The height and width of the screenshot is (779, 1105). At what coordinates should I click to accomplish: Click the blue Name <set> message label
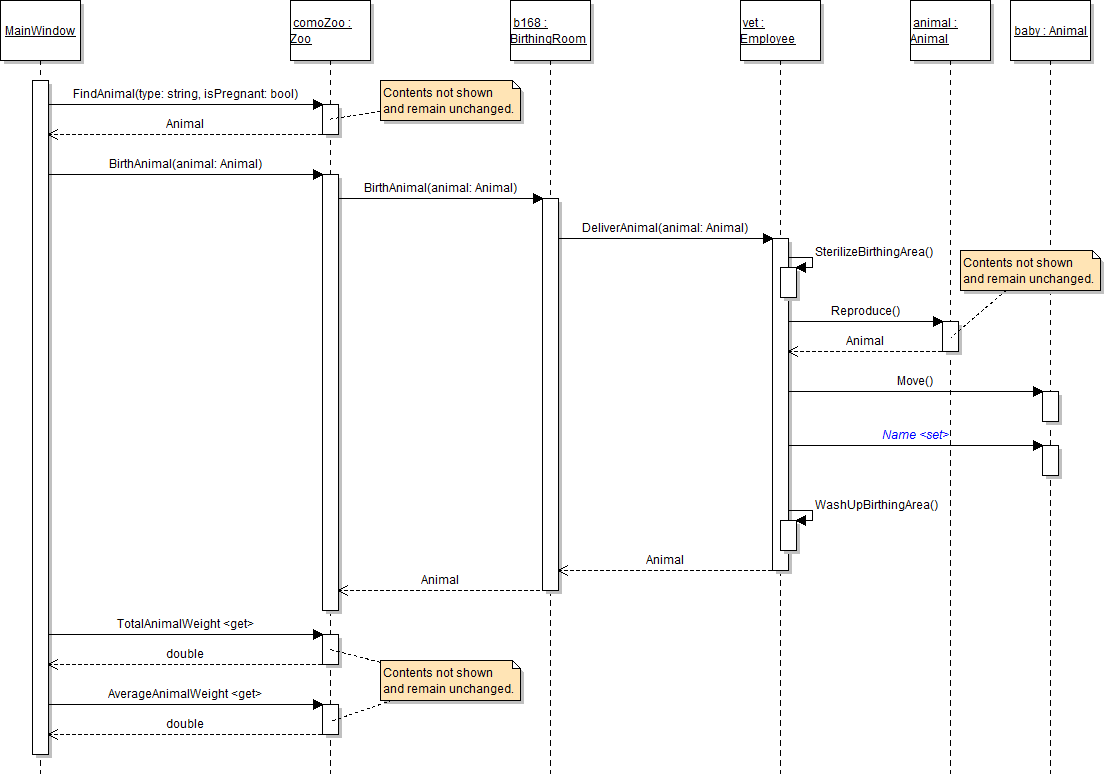pos(914,435)
